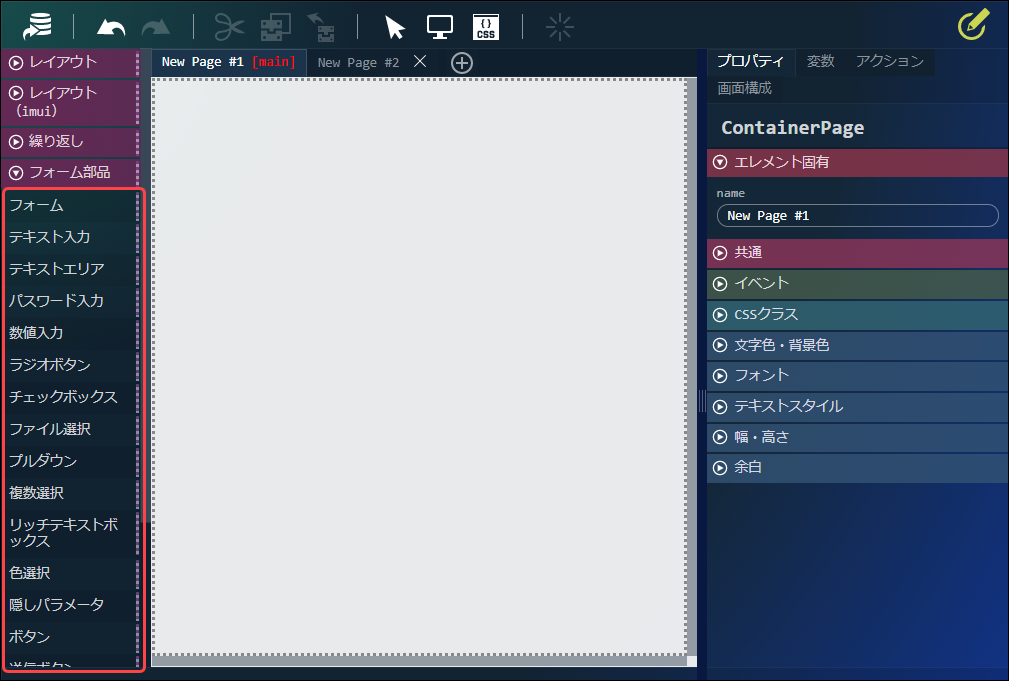
Task: Open the monitor preview icon
Action: click(x=440, y=28)
